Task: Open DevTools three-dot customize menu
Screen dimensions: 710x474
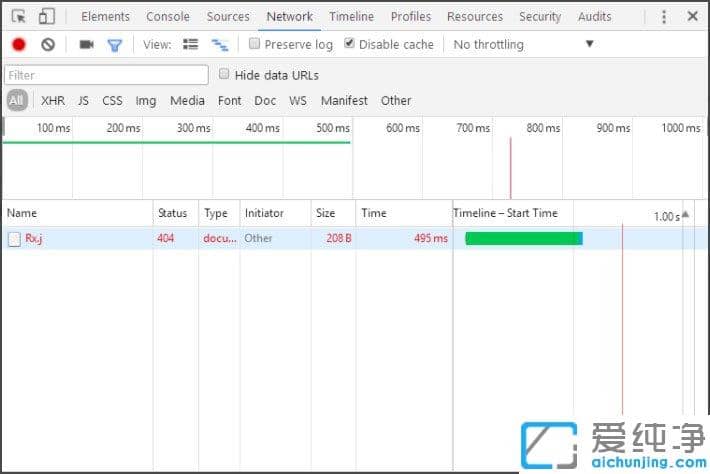Action: tap(664, 16)
